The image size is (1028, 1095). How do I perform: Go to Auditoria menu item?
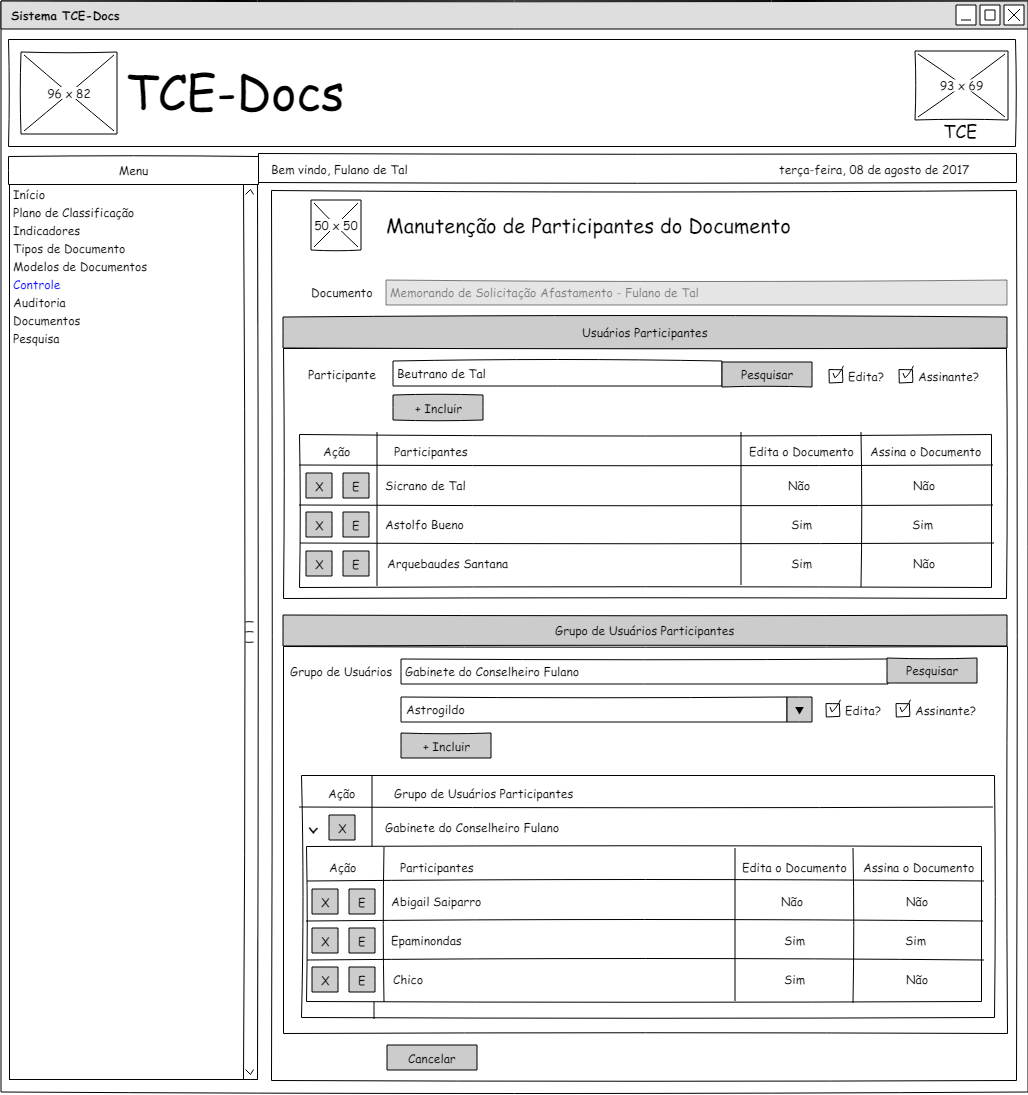[40, 303]
